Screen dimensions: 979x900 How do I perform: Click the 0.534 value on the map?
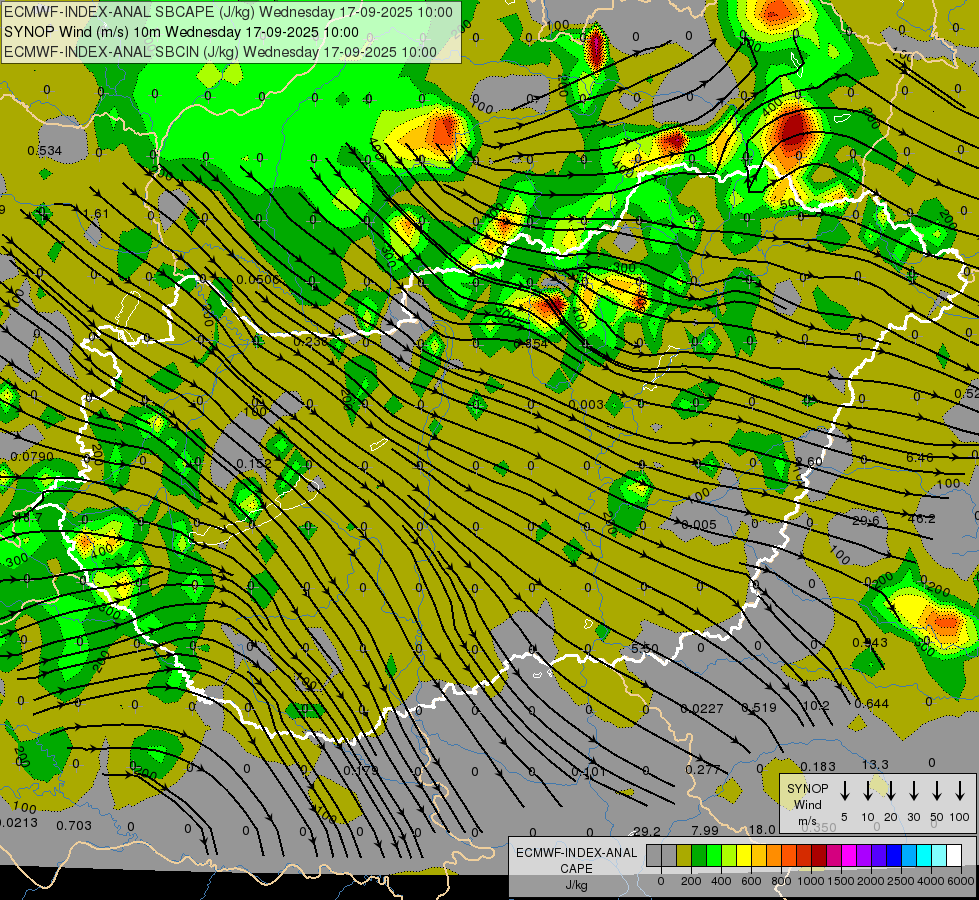(x=44, y=151)
